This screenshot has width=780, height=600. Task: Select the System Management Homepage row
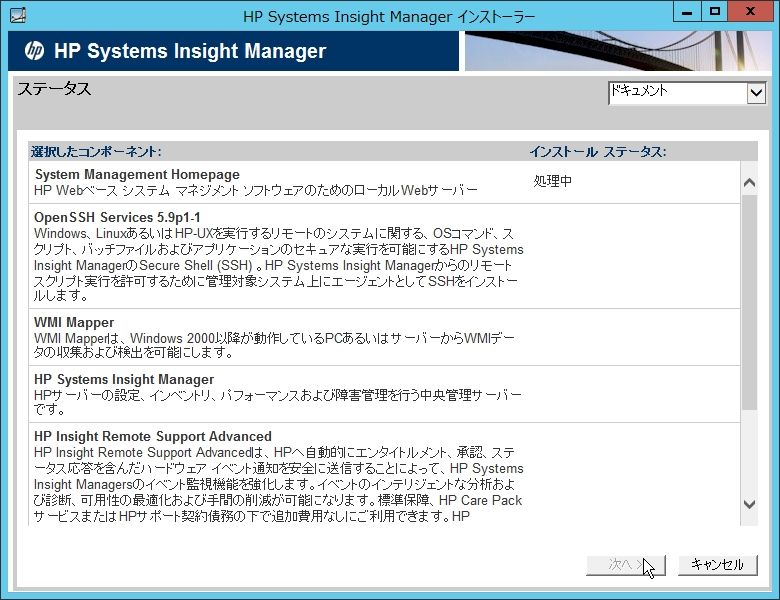coord(384,182)
